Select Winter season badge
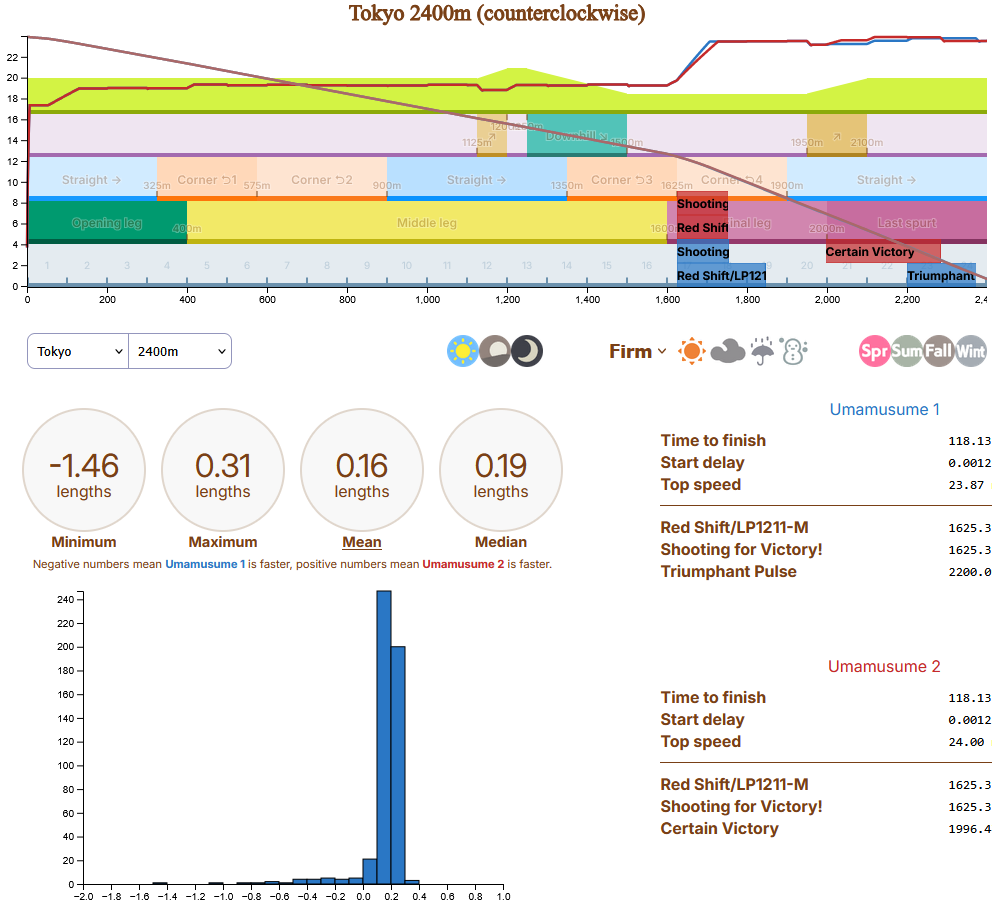Image resolution: width=992 pixels, height=901 pixels. tap(971, 351)
